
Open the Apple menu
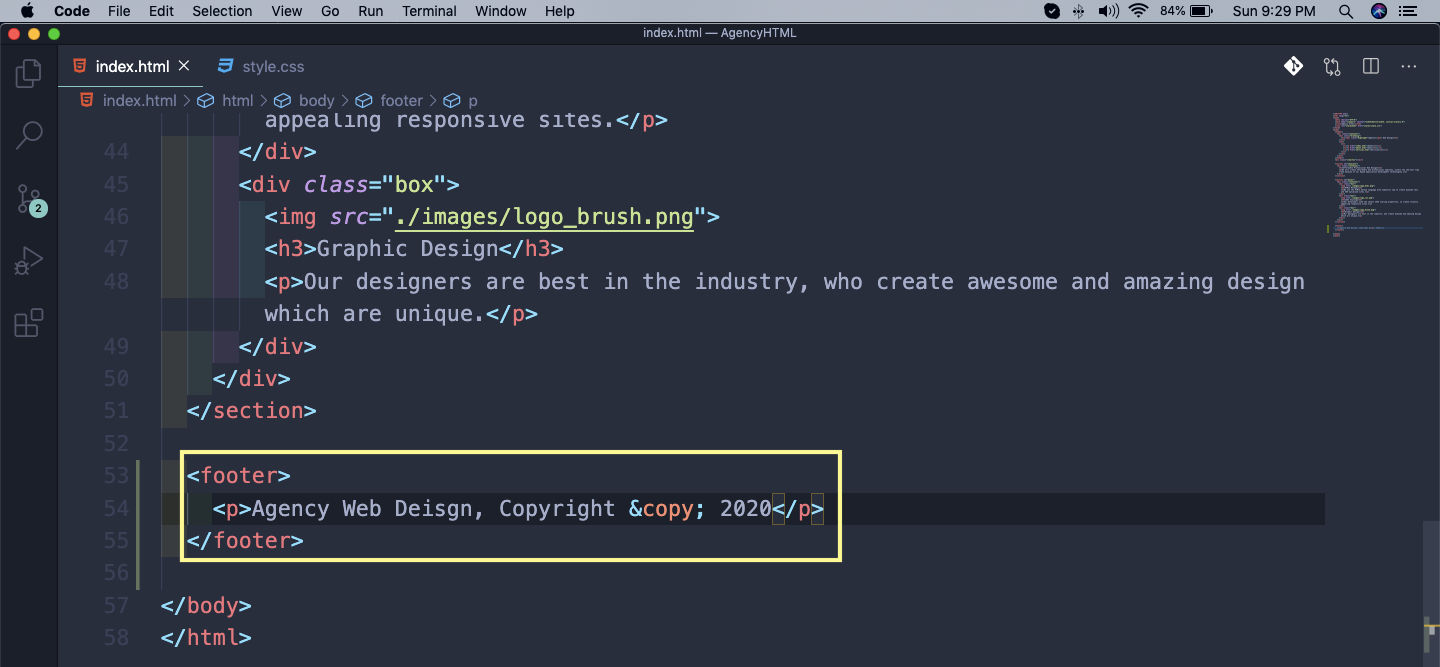click(x=27, y=11)
